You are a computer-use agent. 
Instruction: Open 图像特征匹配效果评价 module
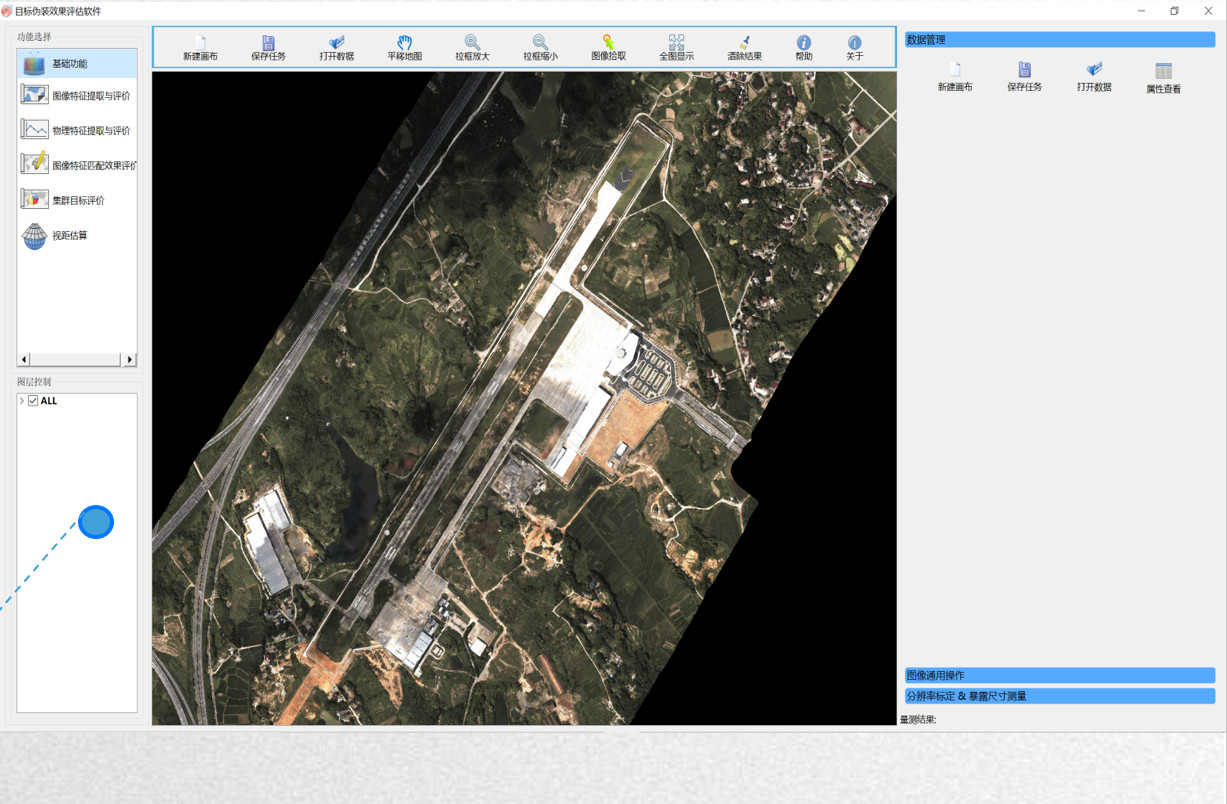click(77, 164)
